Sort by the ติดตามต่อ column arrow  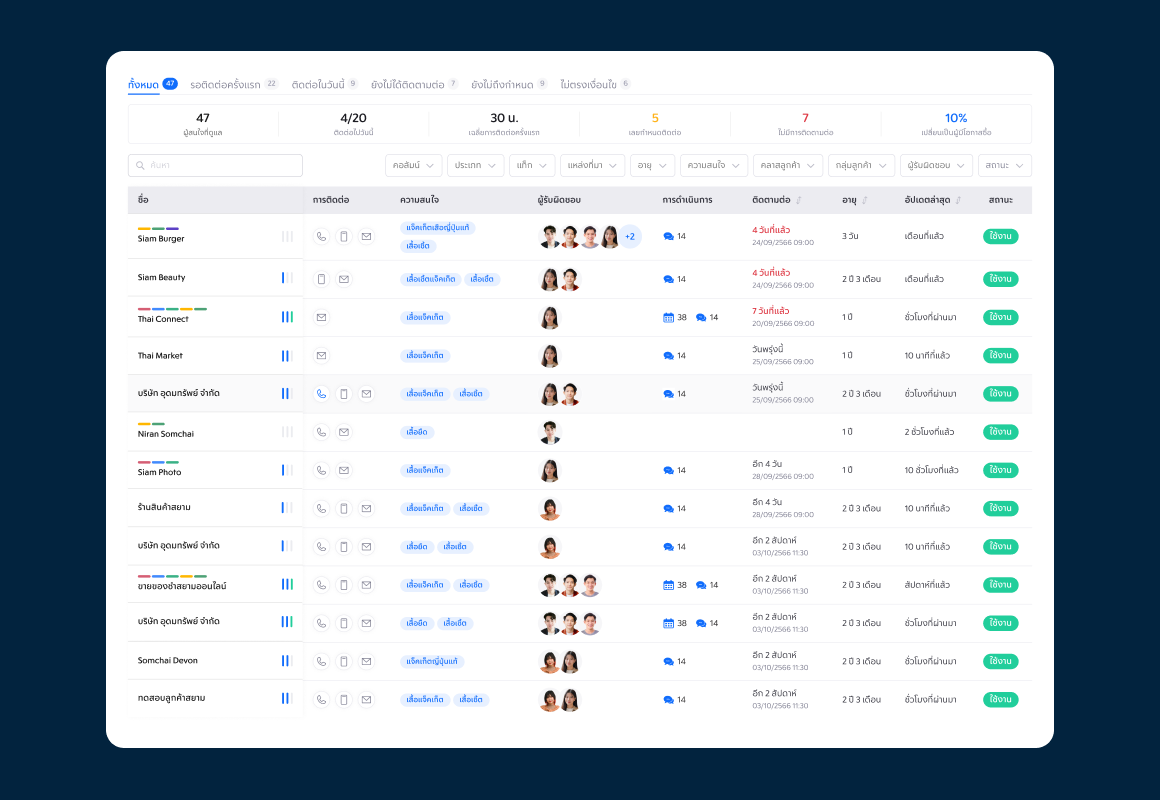(x=799, y=201)
